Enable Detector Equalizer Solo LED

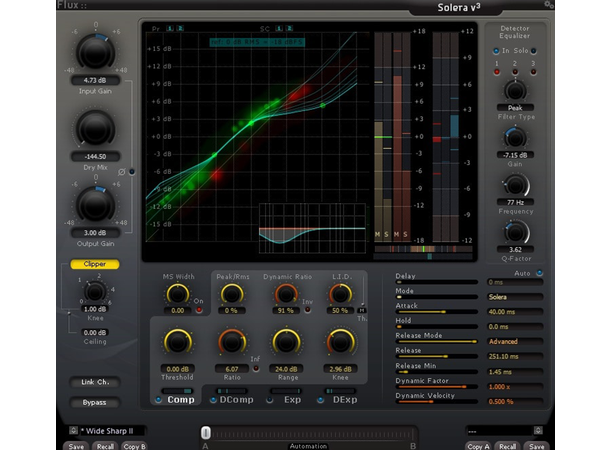534,51
